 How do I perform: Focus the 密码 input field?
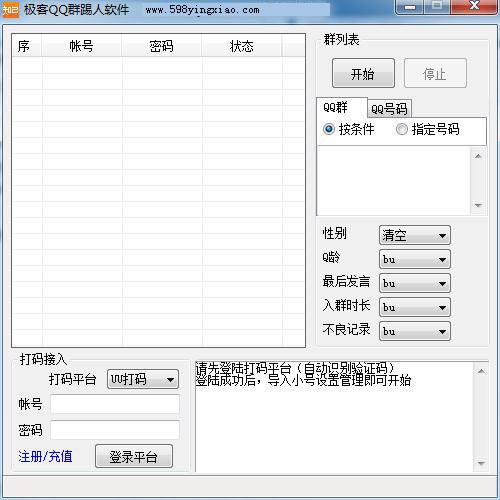[115, 430]
